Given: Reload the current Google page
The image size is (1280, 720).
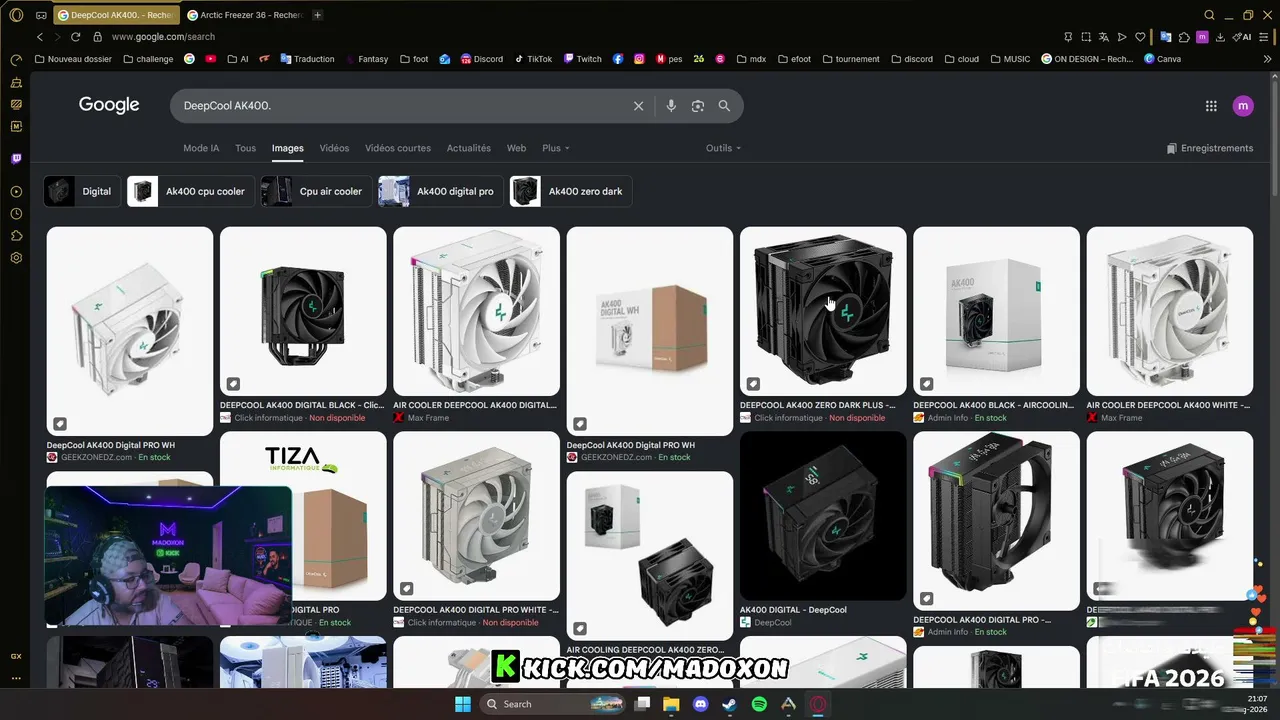Looking at the screenshot, I should (77, 37).
